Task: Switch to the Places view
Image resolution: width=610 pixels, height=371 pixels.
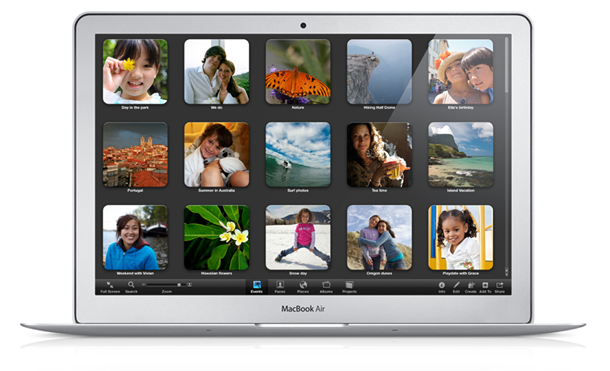Action: coord(303,285)
